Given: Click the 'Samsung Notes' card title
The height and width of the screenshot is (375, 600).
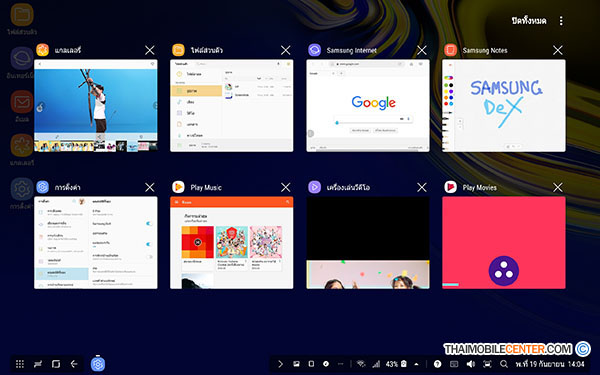Looking at the screenshot, I should pyautogui.click(x=485, y=51).
